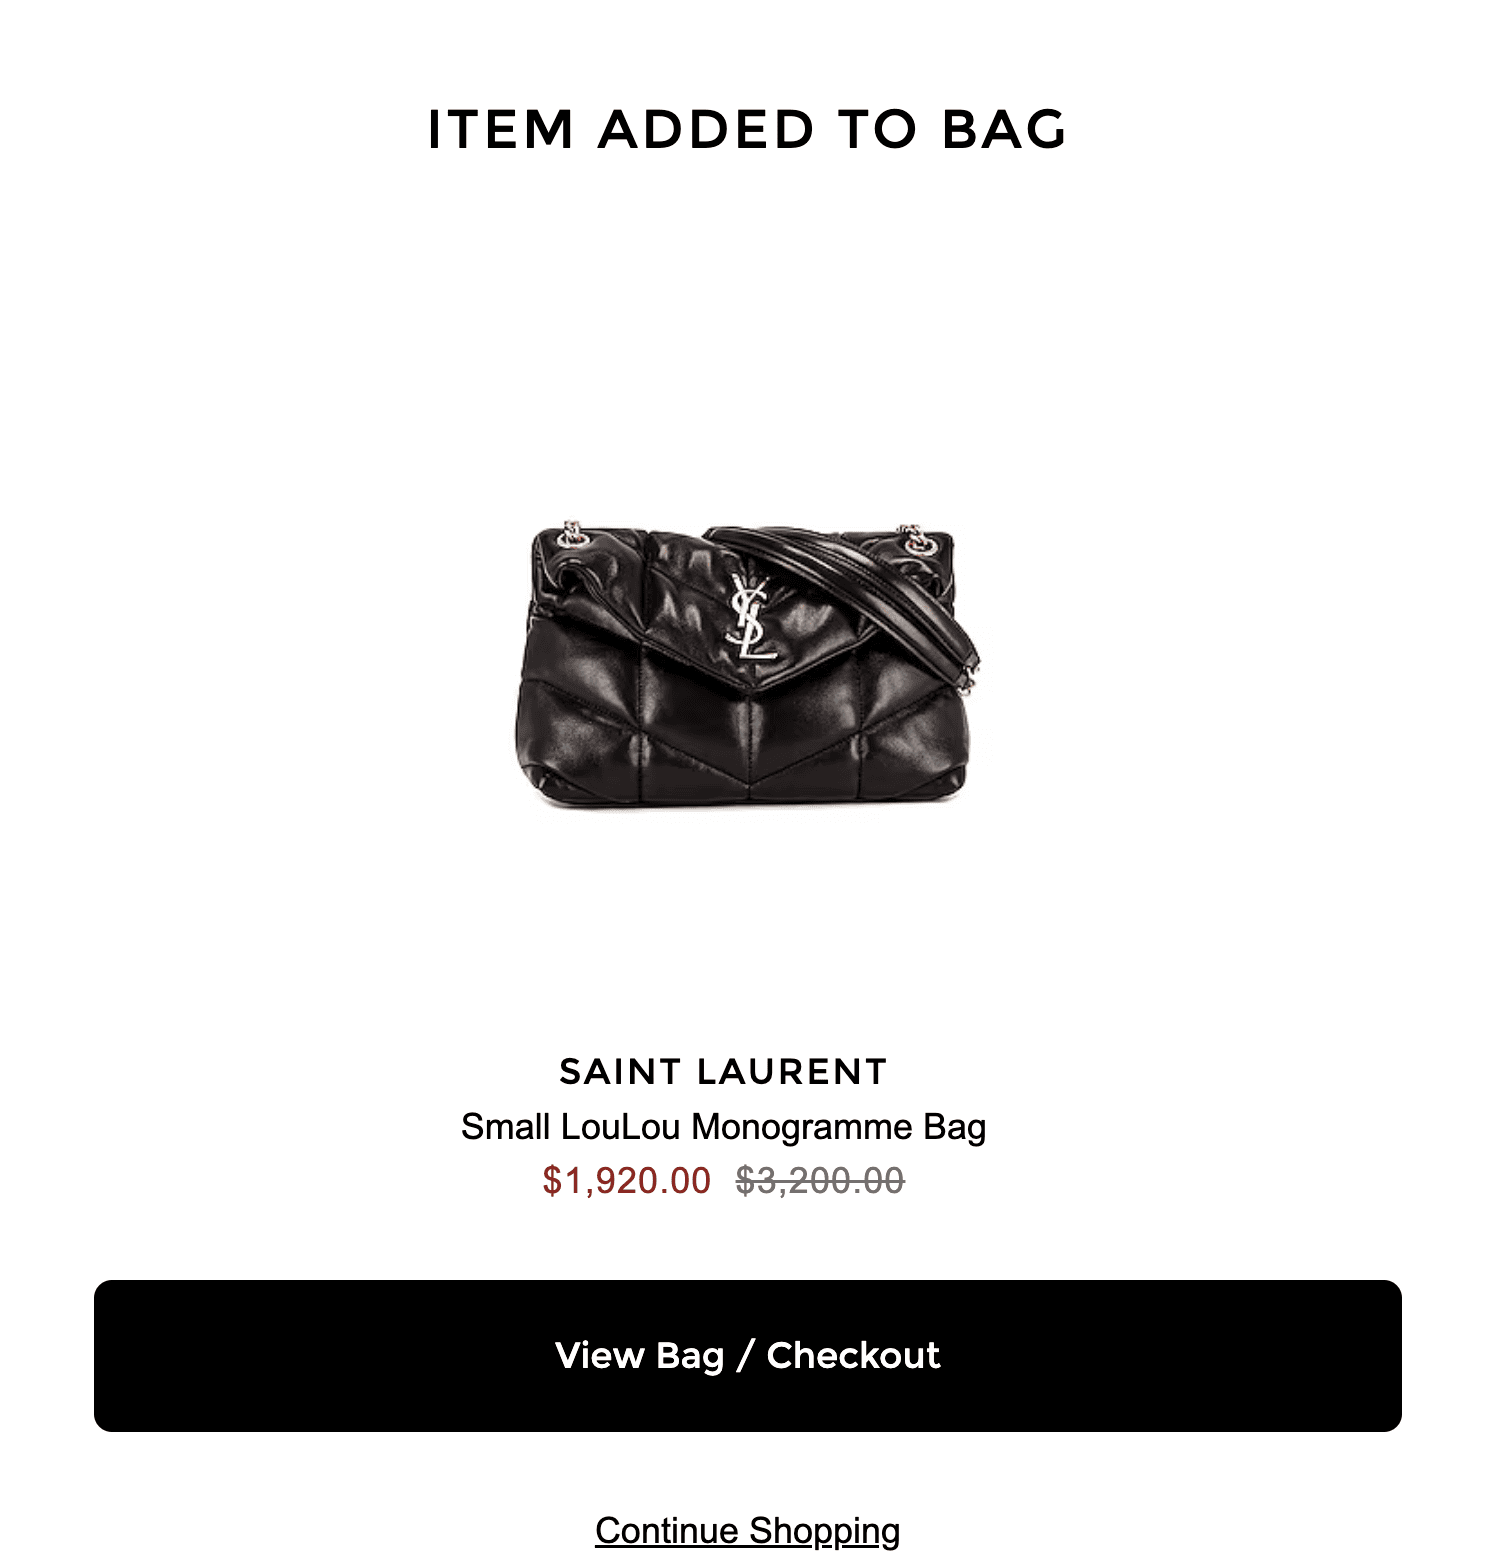Click the word Shopping in underlined link

click(825, 1531)
